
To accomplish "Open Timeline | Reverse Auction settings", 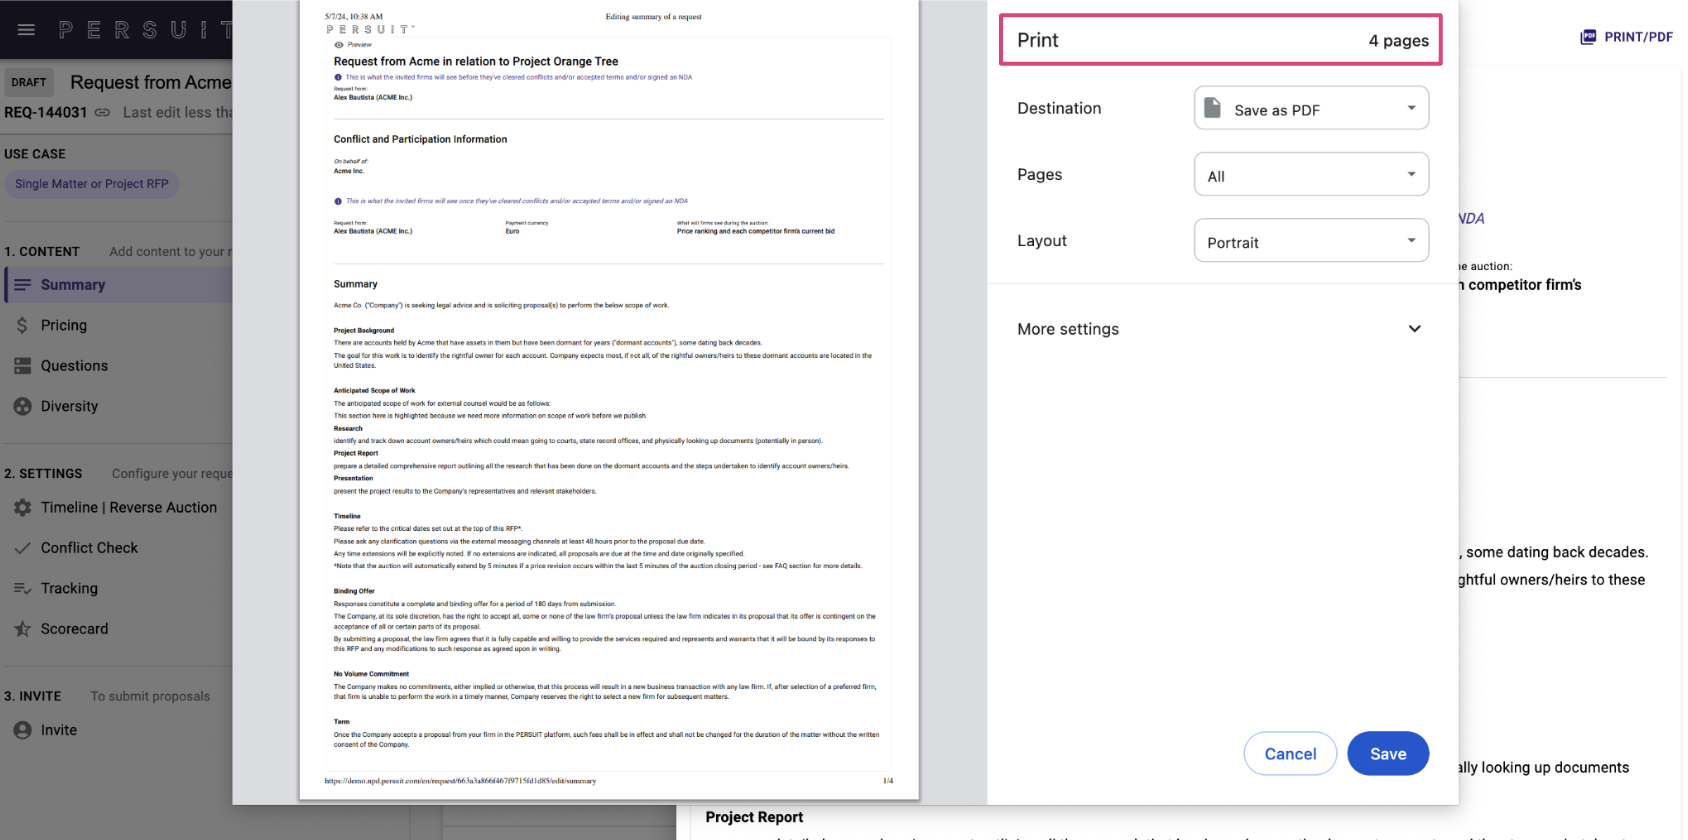I will 128,508.
